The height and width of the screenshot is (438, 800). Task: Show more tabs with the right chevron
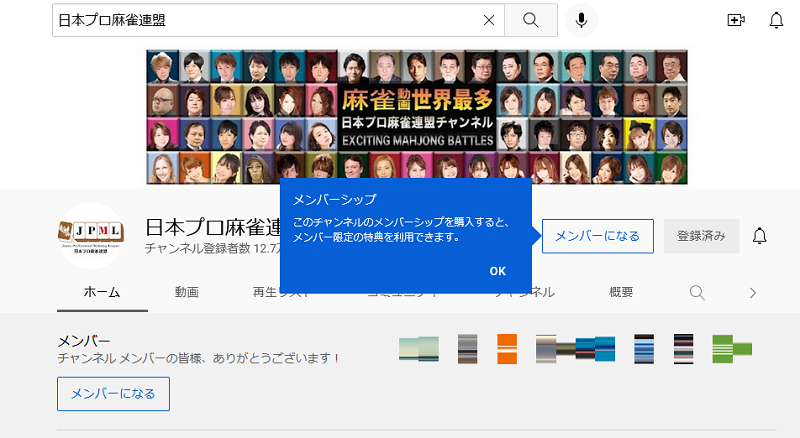[753, 292]
